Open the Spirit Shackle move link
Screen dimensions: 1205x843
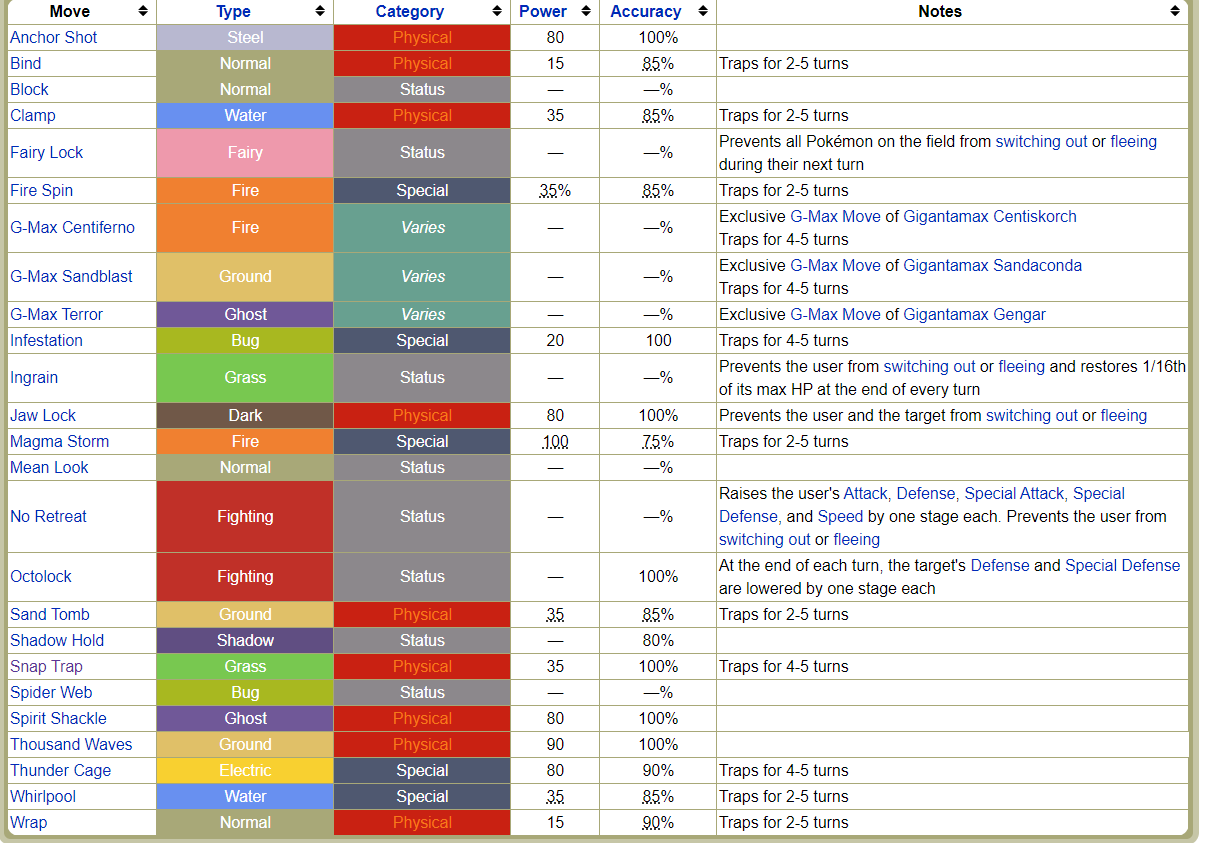pos(58,718)
